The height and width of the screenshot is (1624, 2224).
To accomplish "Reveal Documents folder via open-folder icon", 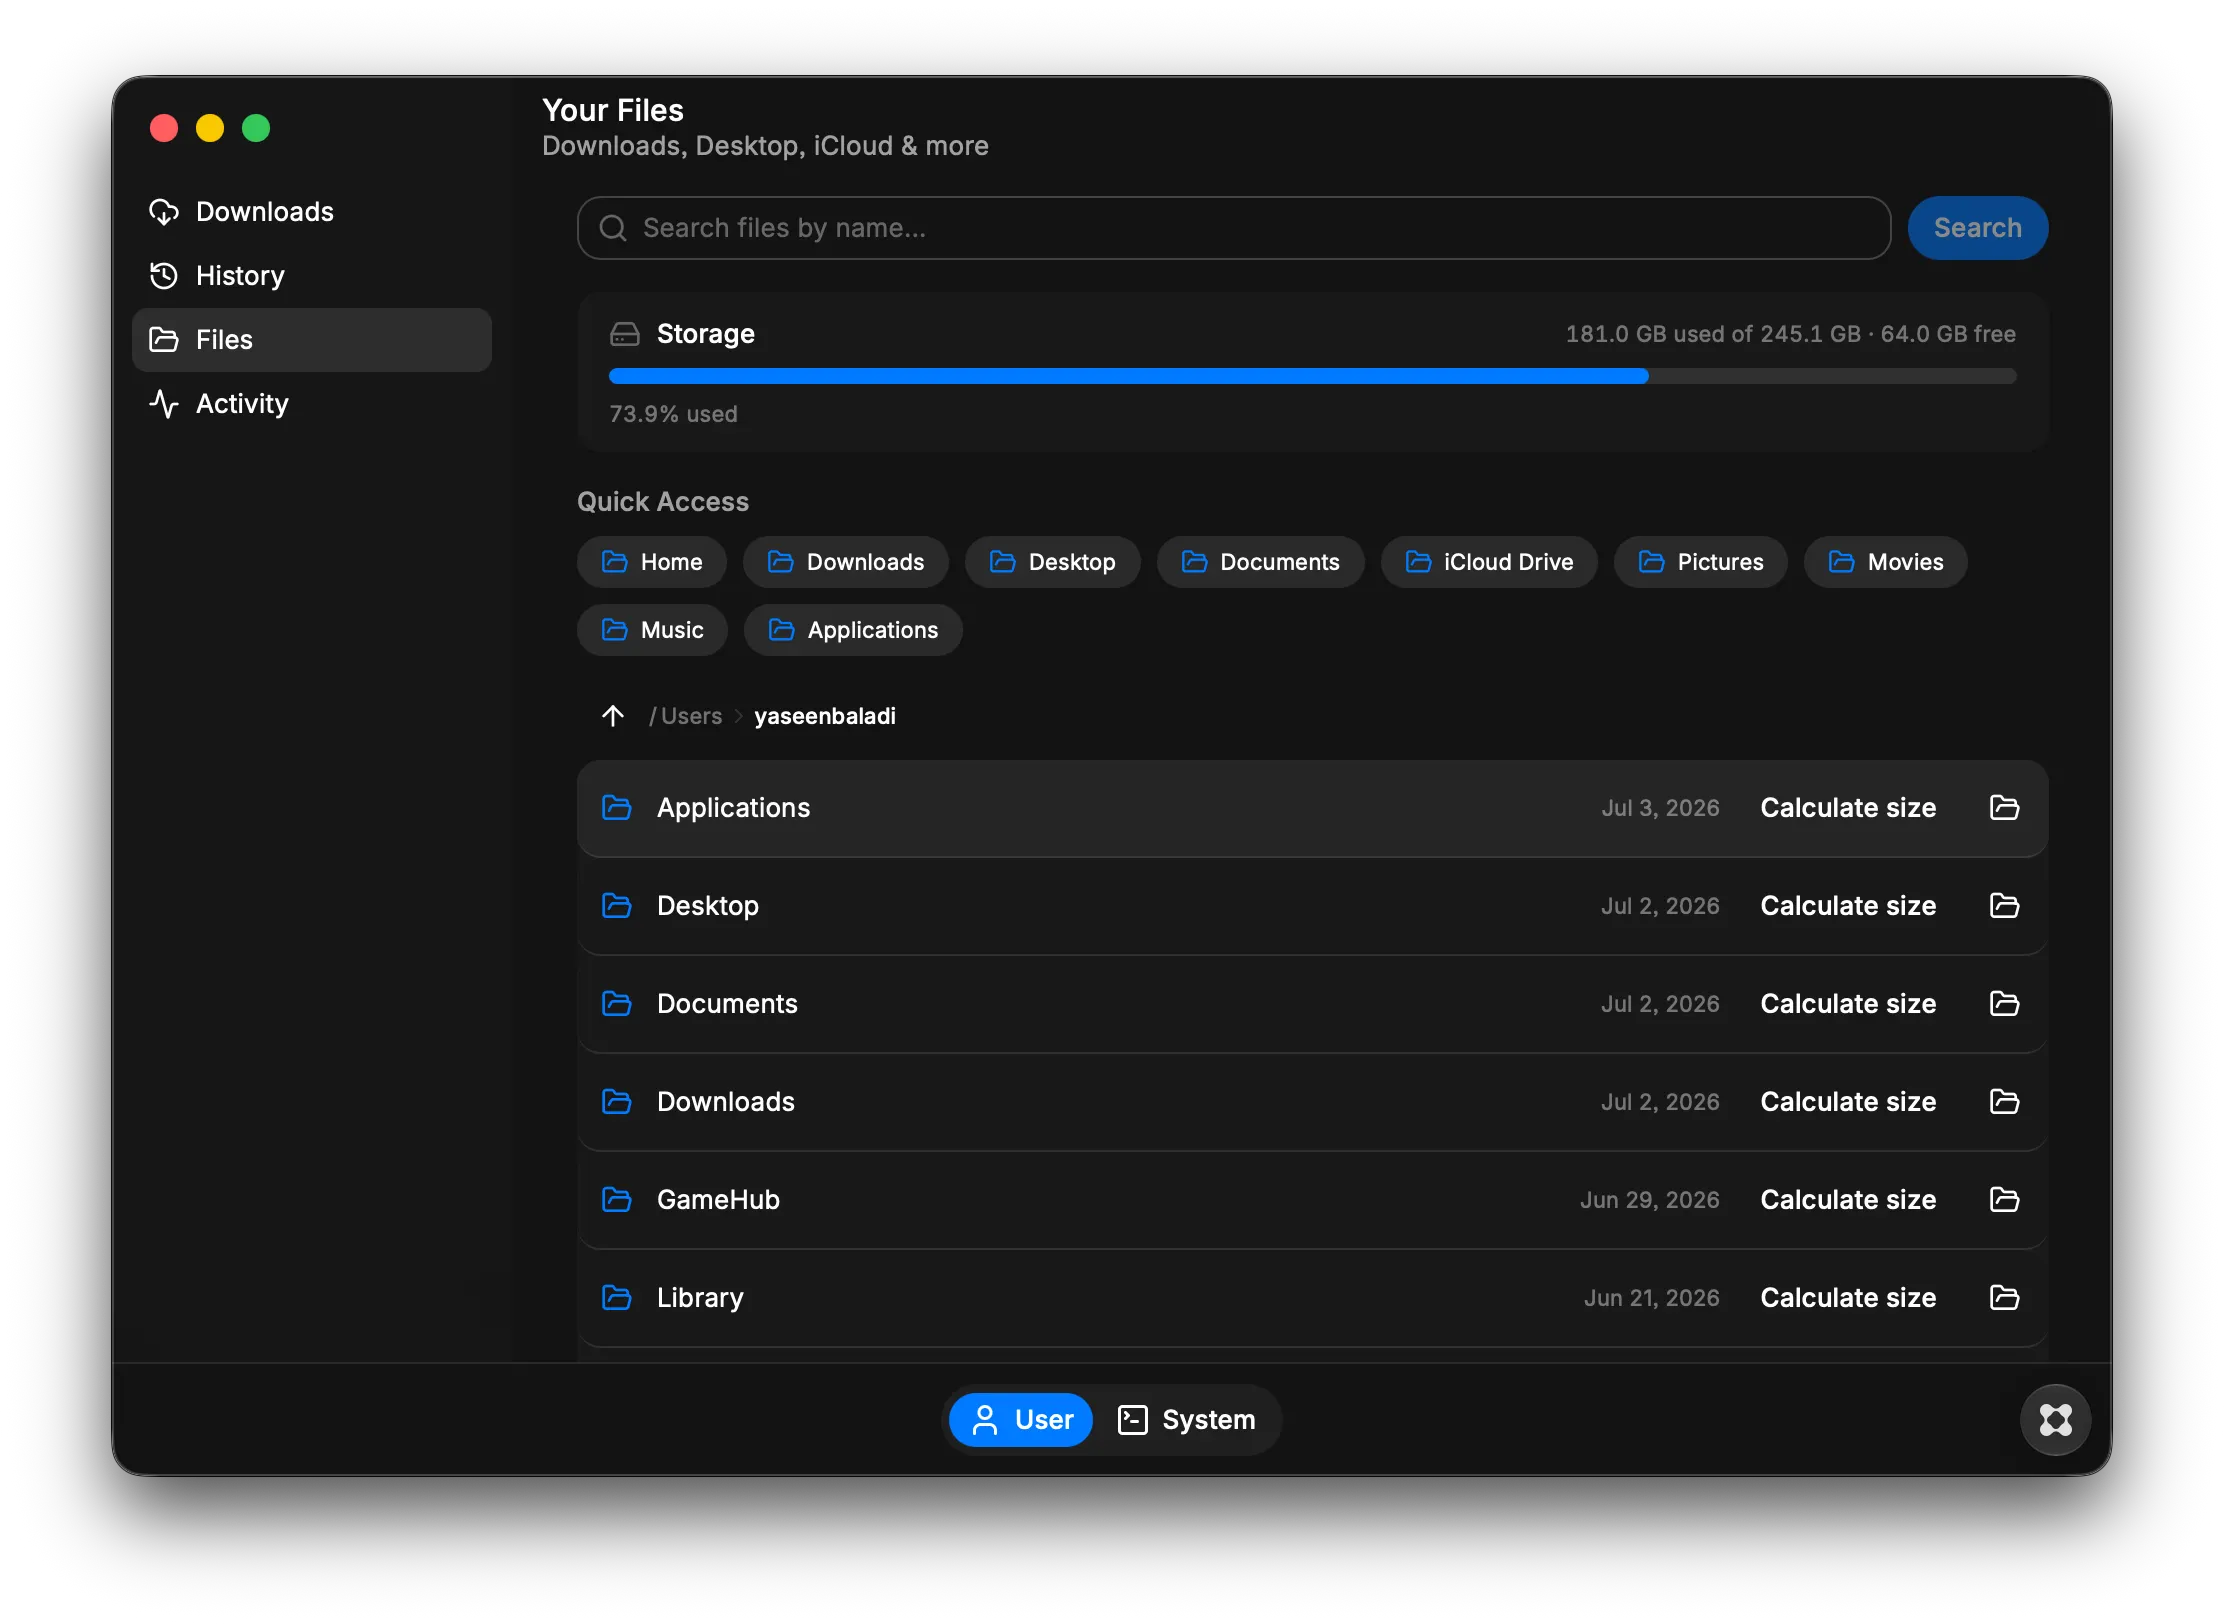I will pyautogui.click(x=2004, y=1004).
